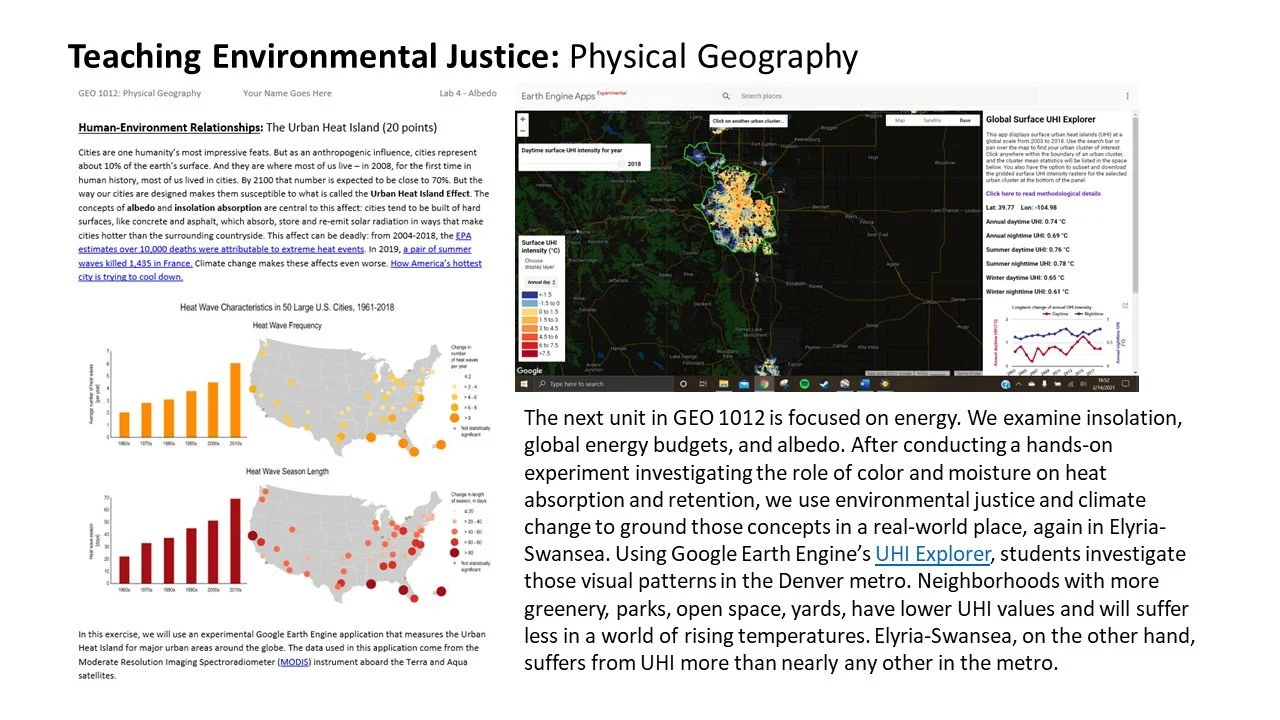
Task: Open the UHI Explorer link in slide text
Action: 931,554
